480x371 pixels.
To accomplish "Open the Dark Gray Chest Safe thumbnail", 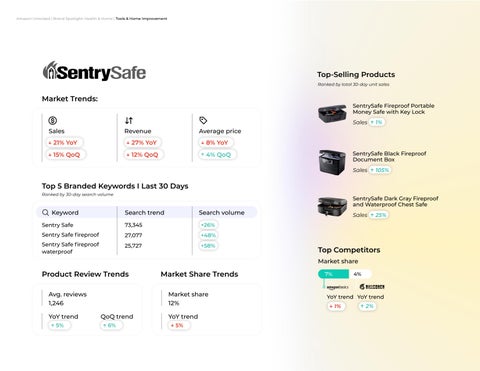I will coord(332,206).
